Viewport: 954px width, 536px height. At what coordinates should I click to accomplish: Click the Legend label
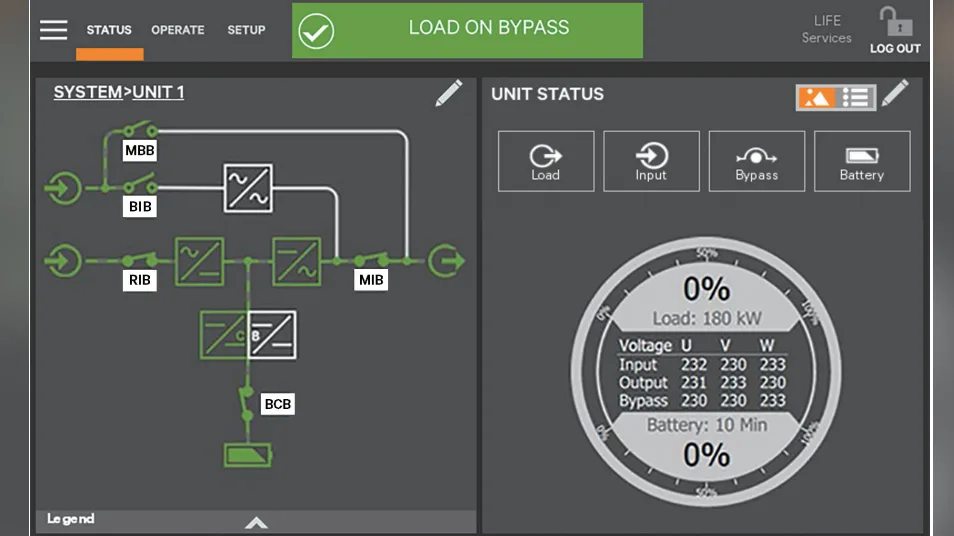(71, 519)
